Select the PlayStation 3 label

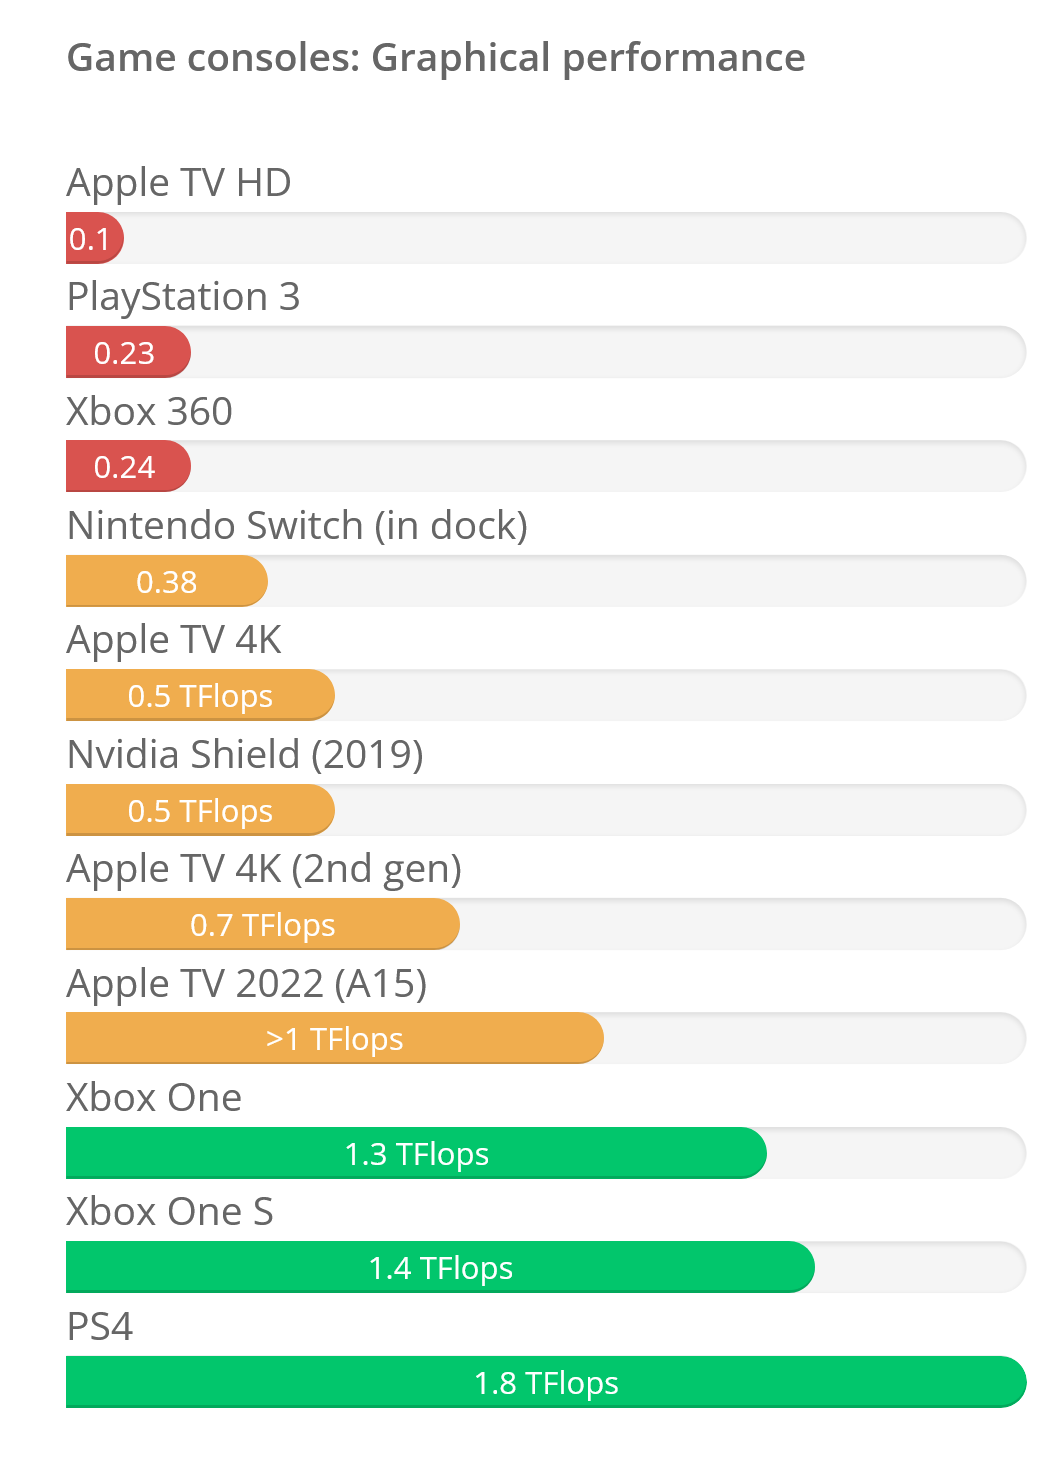[183, 297]
